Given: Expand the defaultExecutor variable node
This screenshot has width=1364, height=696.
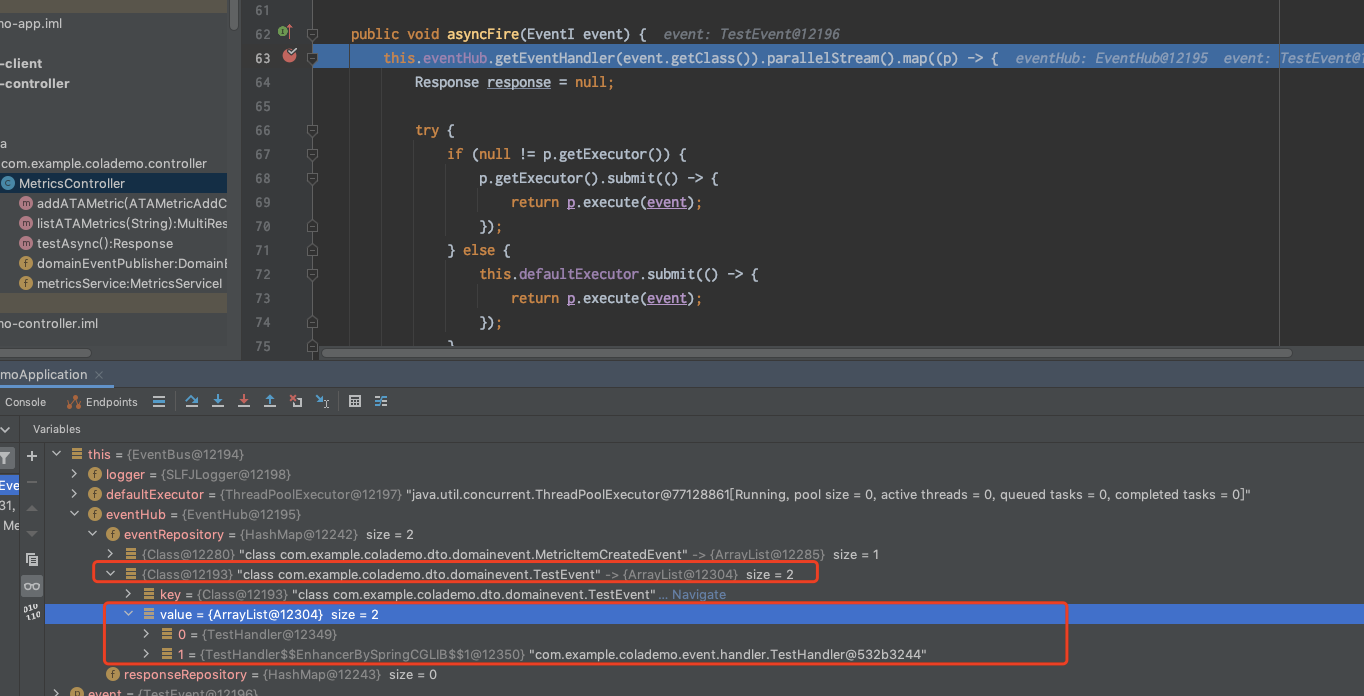Looking at the screenshot, I should [74, 494].
